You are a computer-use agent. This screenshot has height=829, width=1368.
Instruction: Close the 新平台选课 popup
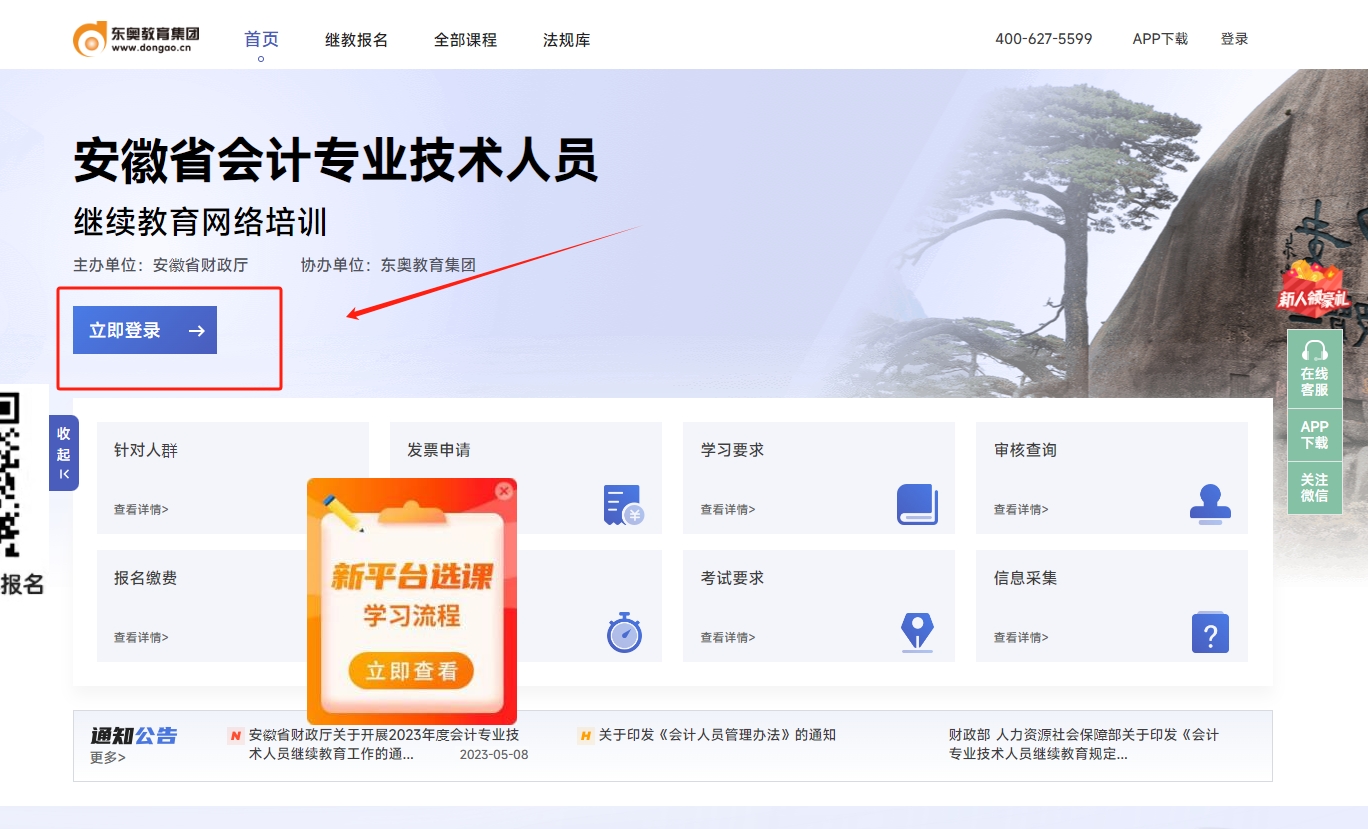(x=504, y=490)
